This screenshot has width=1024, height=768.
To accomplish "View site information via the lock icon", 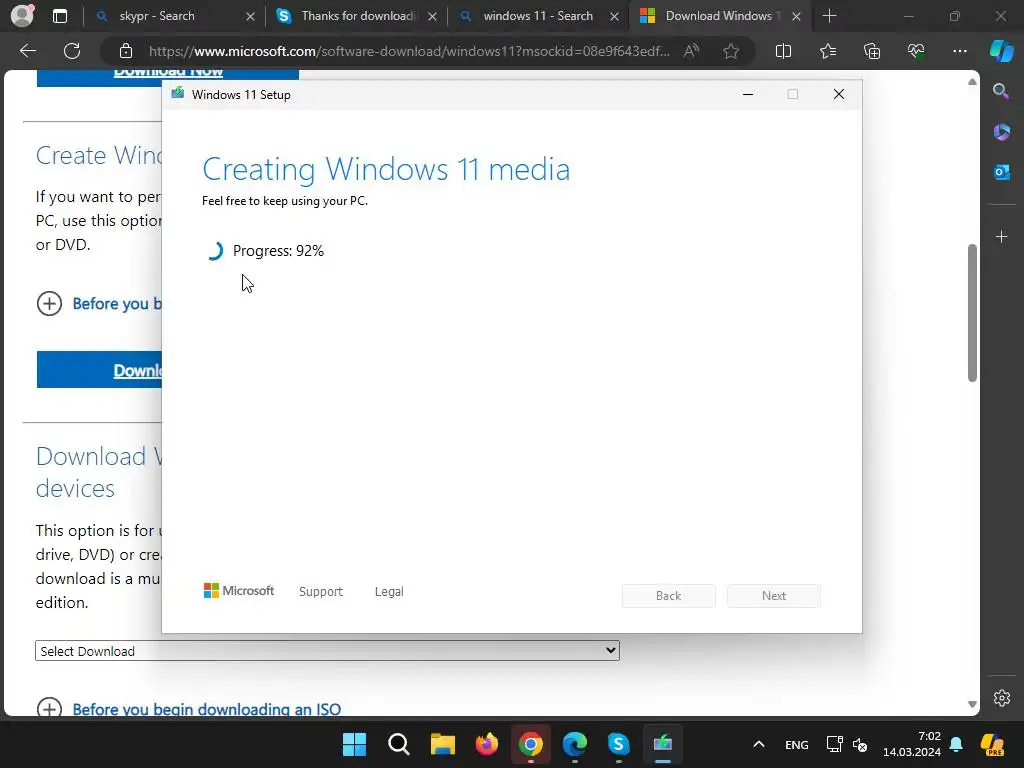I will click(x=125, y=51).
